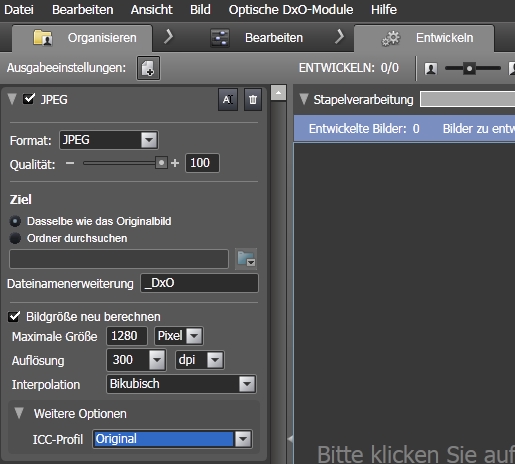Select Ordner durchsuchen radio button
Viewport: 515px width, 464px height.
tap(15, 238)
